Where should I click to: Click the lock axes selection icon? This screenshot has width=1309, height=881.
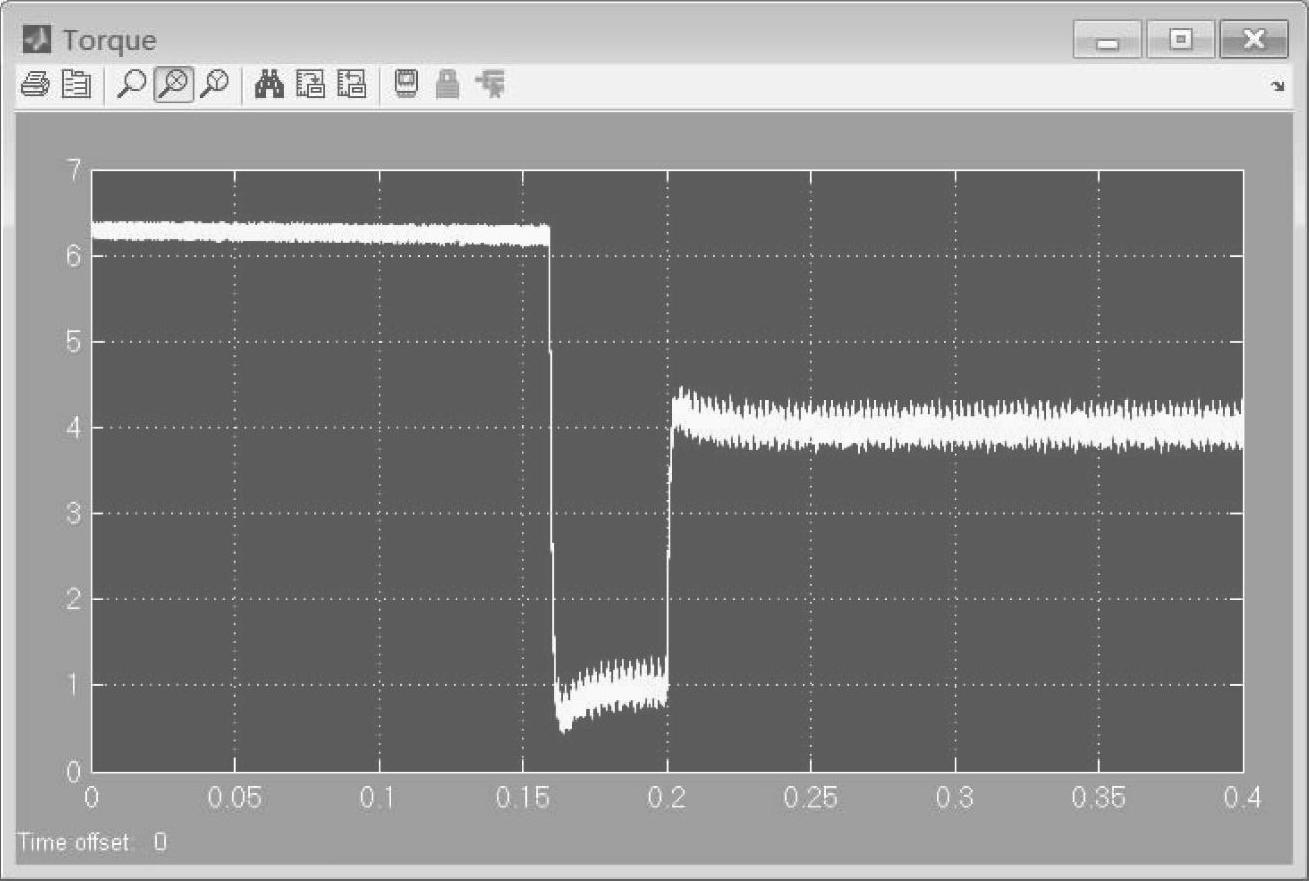click(448, 86)
